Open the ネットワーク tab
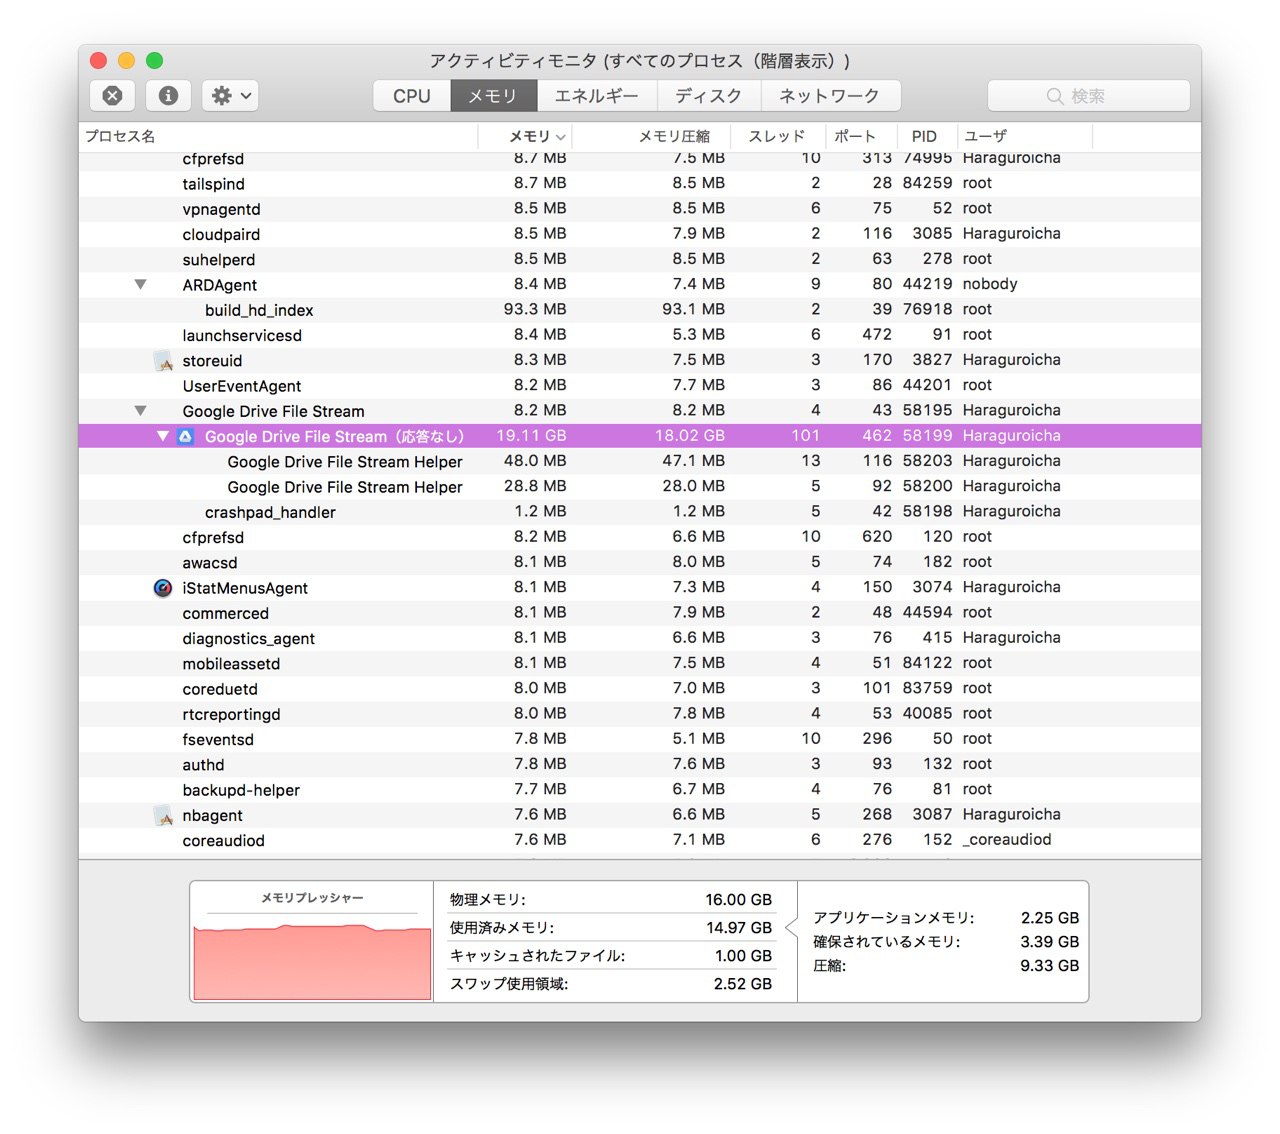 pyautogui.click(x=829, y=96)
